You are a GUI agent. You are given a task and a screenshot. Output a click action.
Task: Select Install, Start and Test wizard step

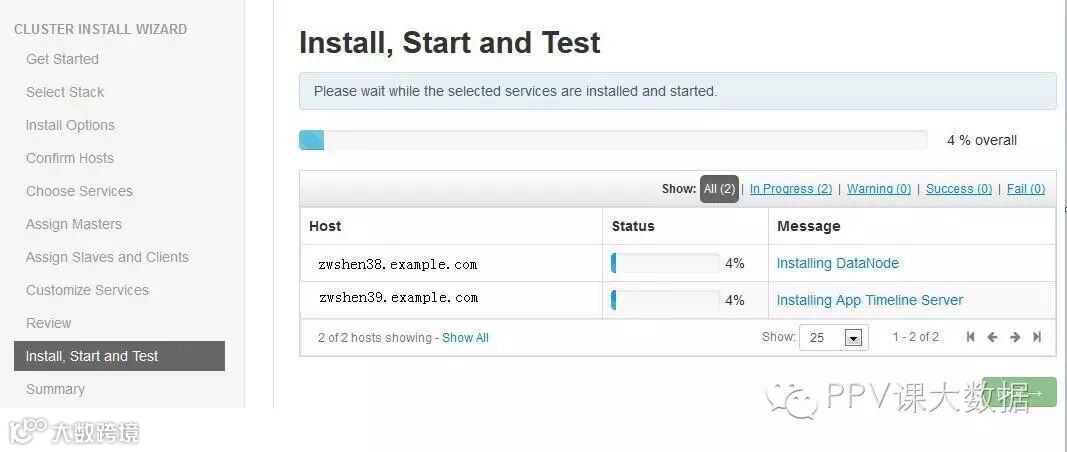[119, 356]
